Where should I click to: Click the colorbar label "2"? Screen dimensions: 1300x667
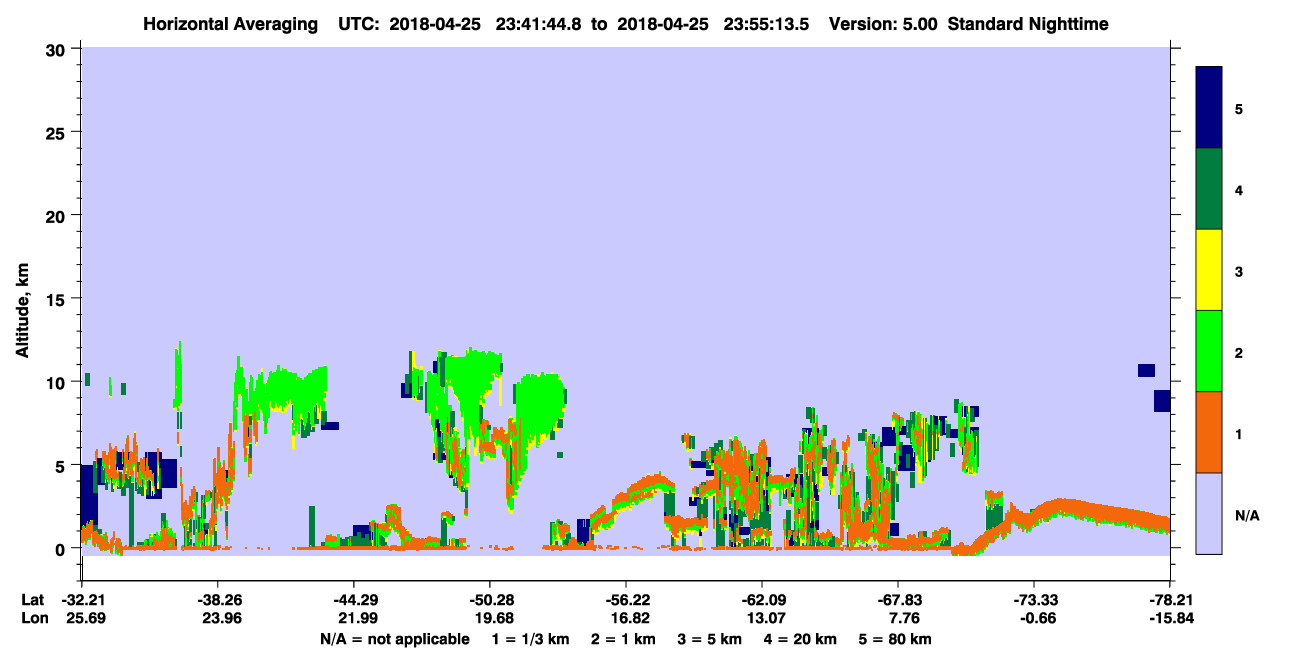click(1239, 352)
